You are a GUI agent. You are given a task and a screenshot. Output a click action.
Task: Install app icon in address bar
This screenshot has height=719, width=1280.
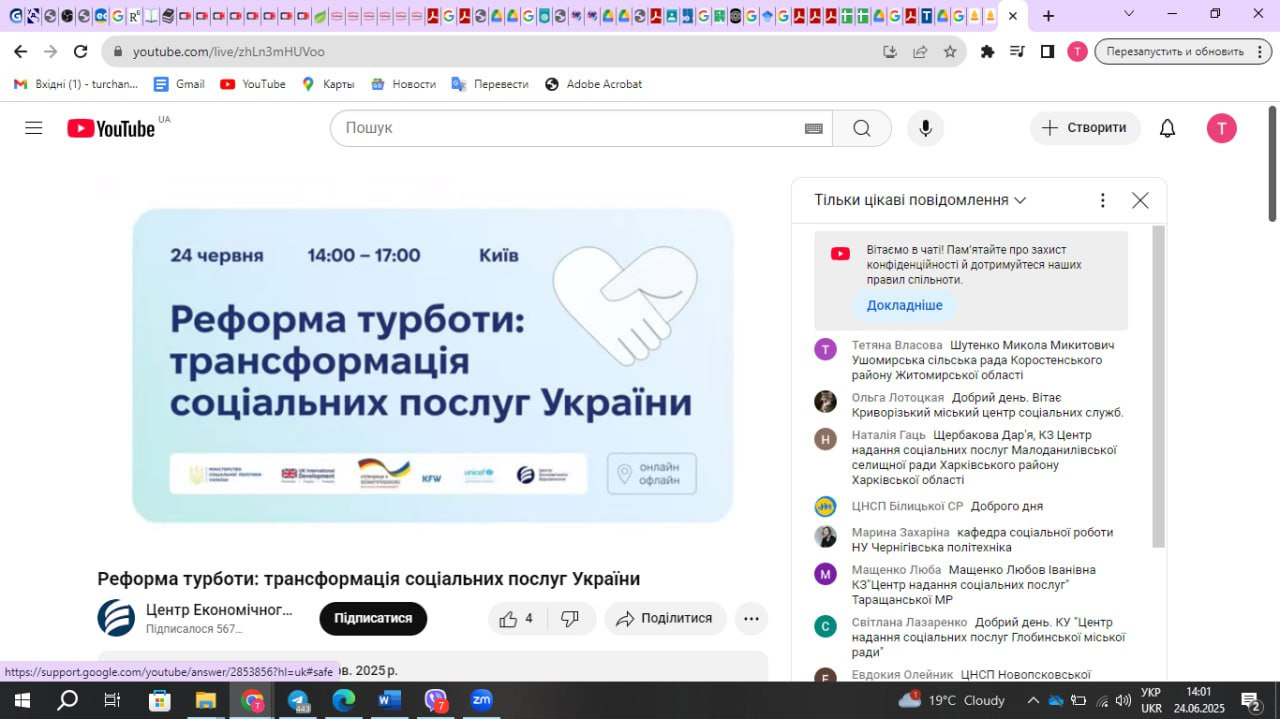(890, 51)
